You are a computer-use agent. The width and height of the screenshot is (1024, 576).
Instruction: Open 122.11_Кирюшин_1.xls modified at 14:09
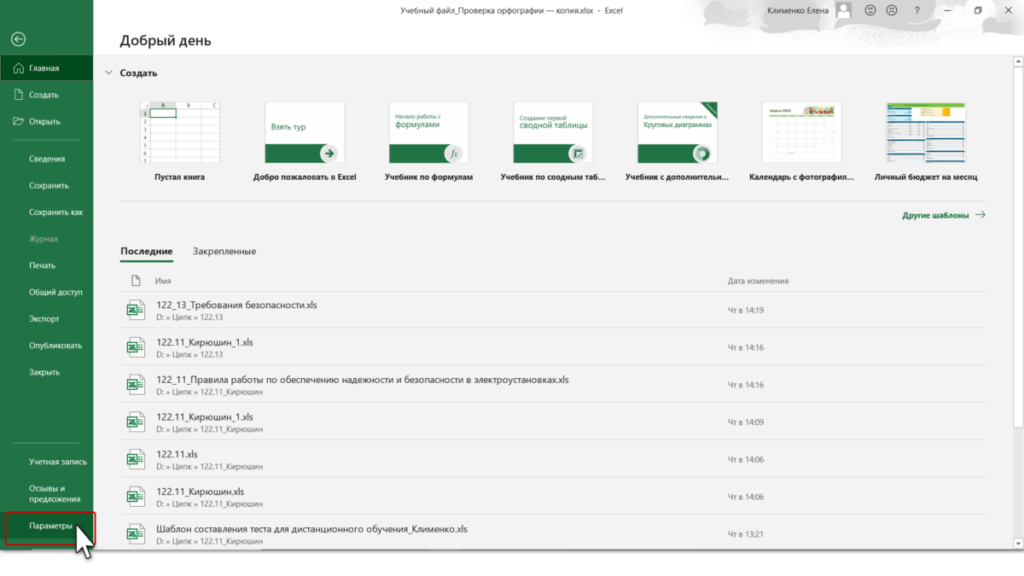click(x=552, y=422)
